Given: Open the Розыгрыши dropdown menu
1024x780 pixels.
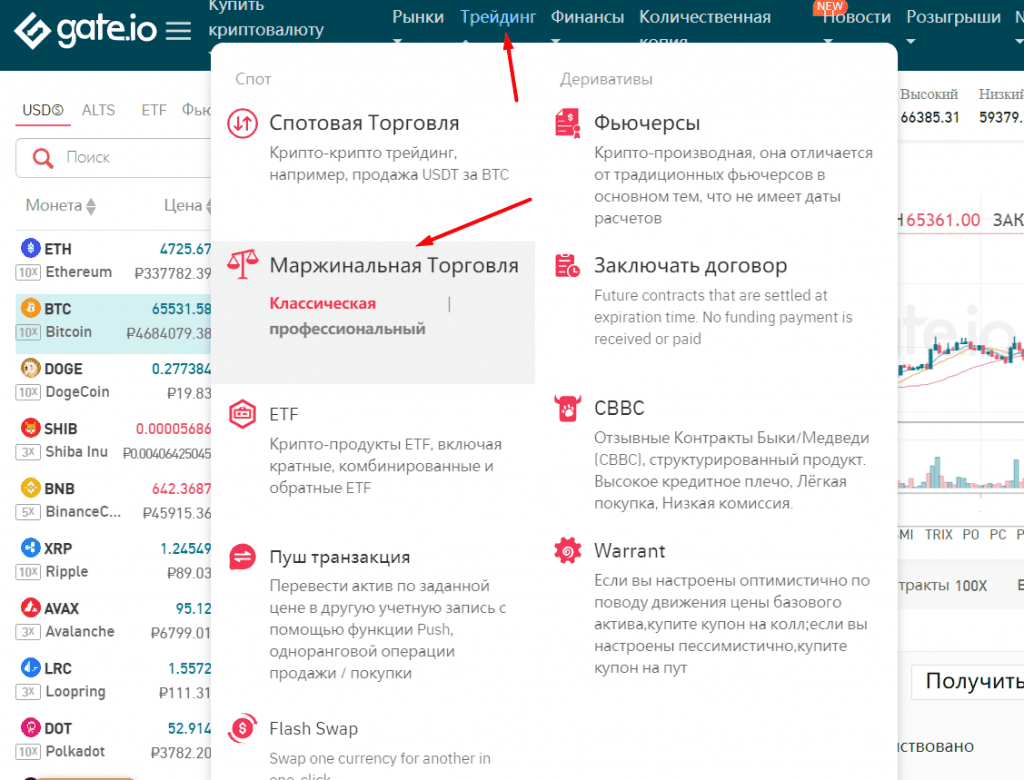Looking at the screenshot, I should click(953, 18).
